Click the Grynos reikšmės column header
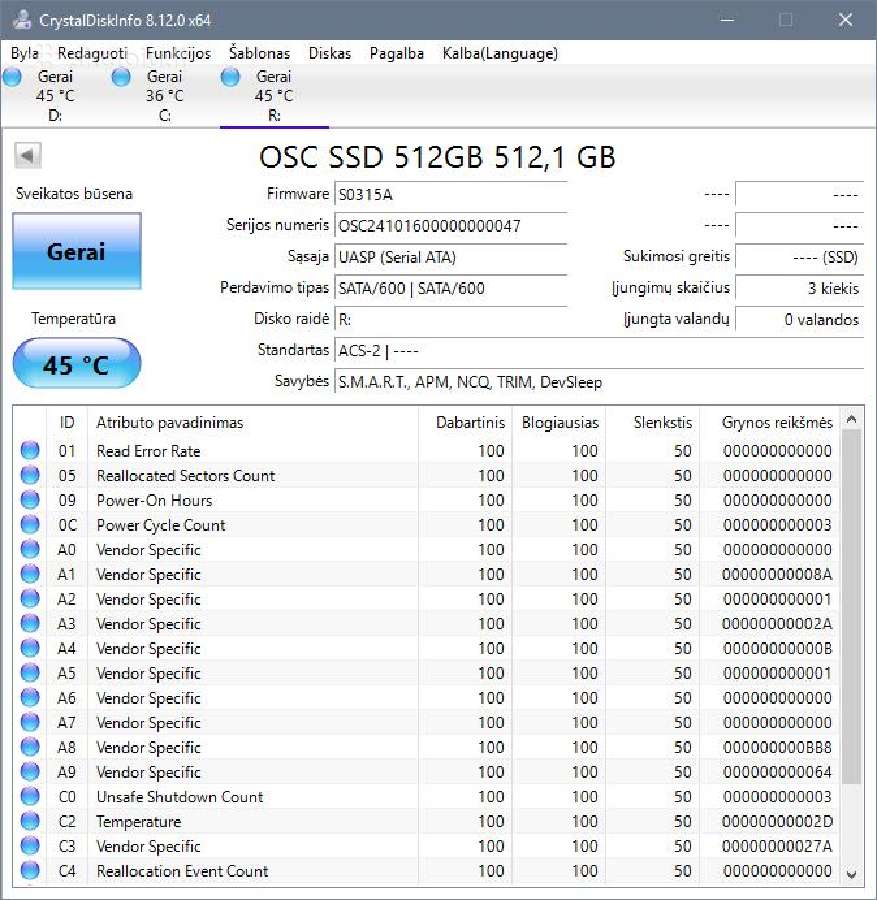 (777, 422)
